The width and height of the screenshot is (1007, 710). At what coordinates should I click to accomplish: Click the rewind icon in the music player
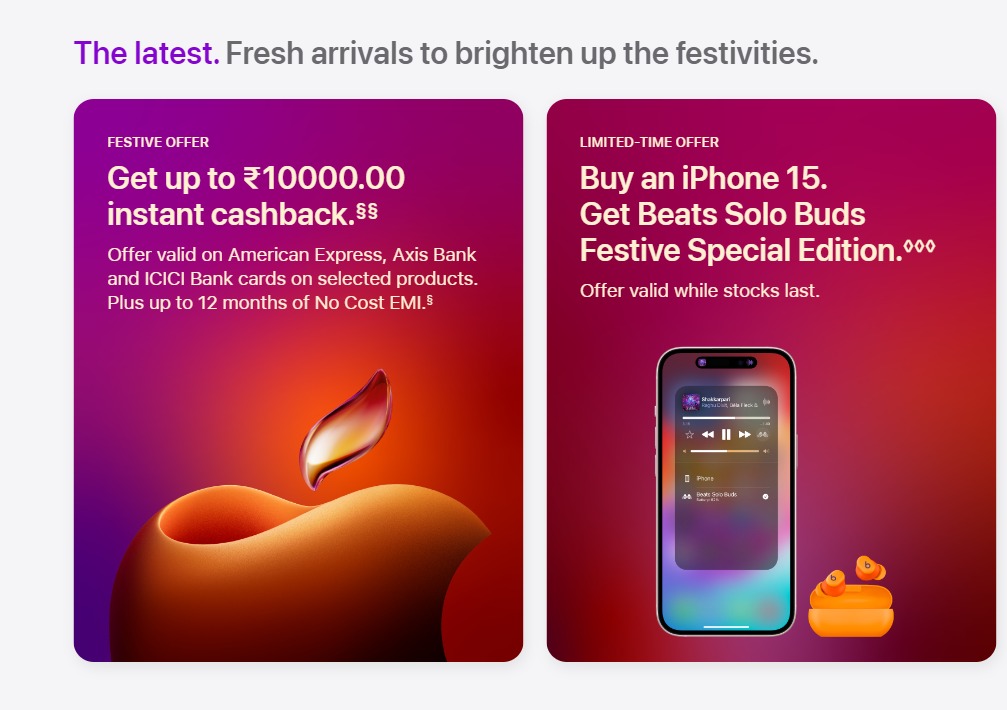(708, 435)
